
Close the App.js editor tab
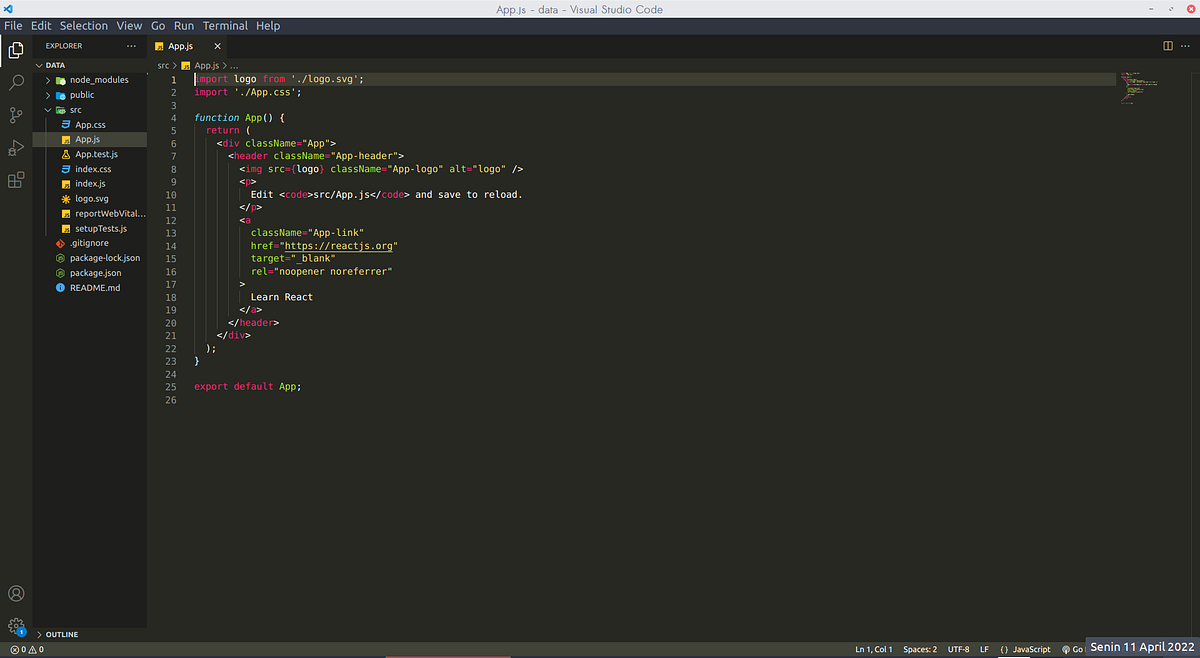tap(218, 46)
